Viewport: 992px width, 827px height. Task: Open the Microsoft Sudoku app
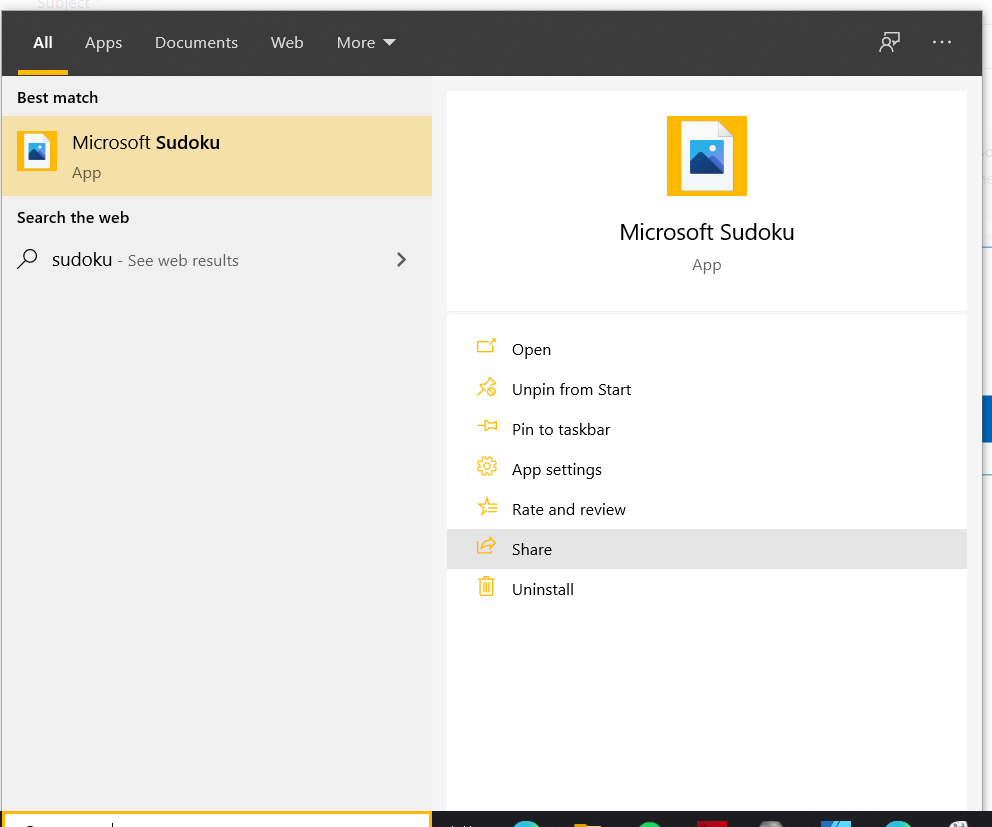click(707, 349)
